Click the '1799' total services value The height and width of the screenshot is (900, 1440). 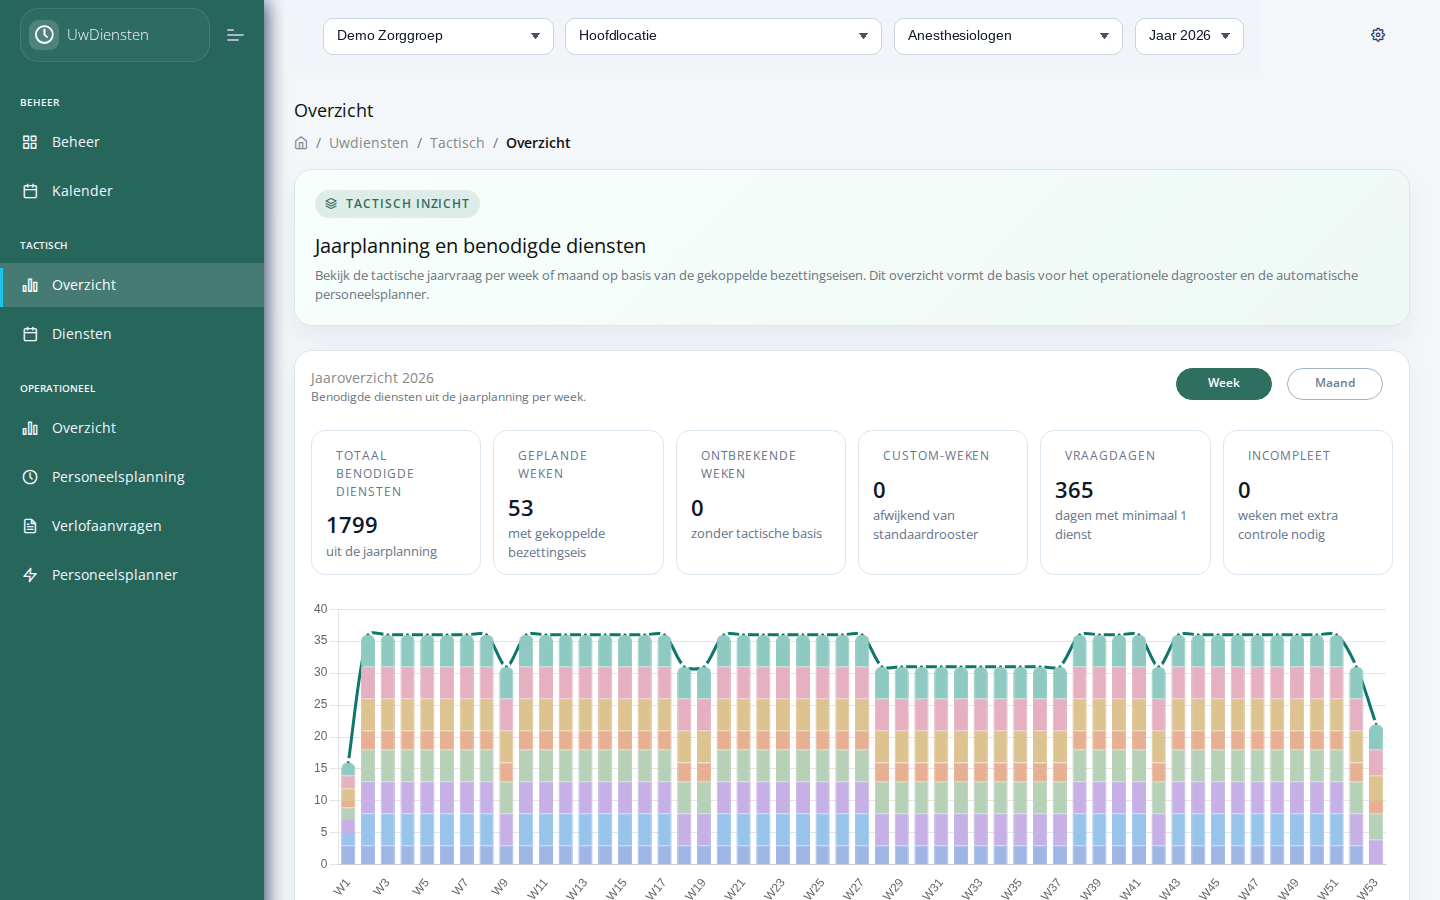[x=352, y=525]
